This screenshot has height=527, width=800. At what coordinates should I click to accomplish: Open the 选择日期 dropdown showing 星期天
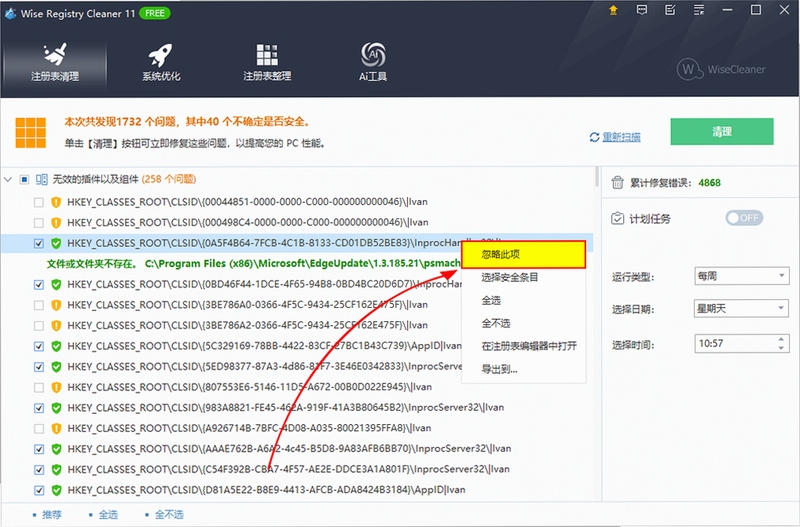tap(741, 308)
